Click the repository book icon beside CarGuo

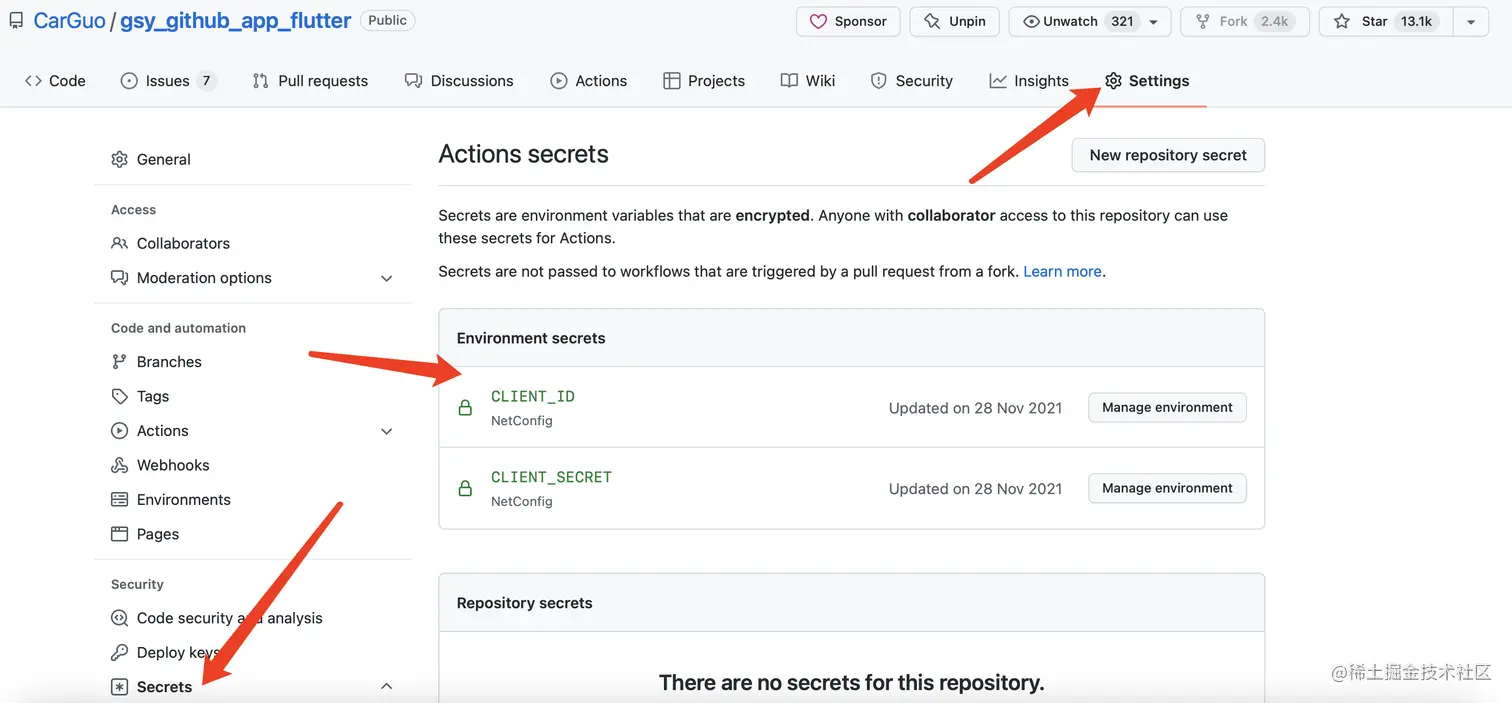point(16,20)
